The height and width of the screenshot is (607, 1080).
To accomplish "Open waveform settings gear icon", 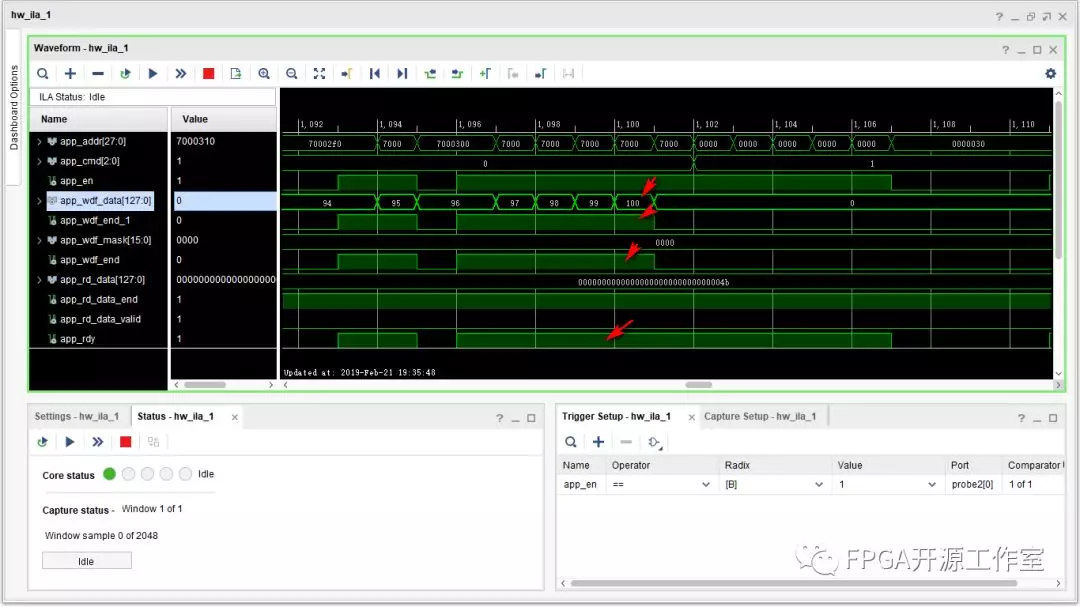I will (1050, 73).
